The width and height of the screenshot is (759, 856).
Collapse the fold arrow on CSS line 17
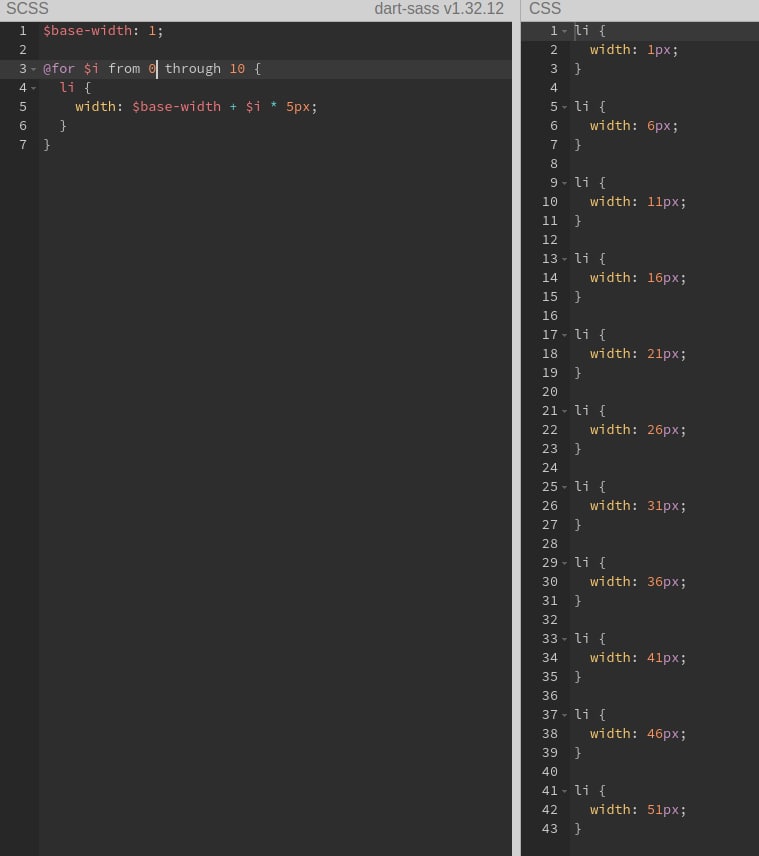coord(565,335)
